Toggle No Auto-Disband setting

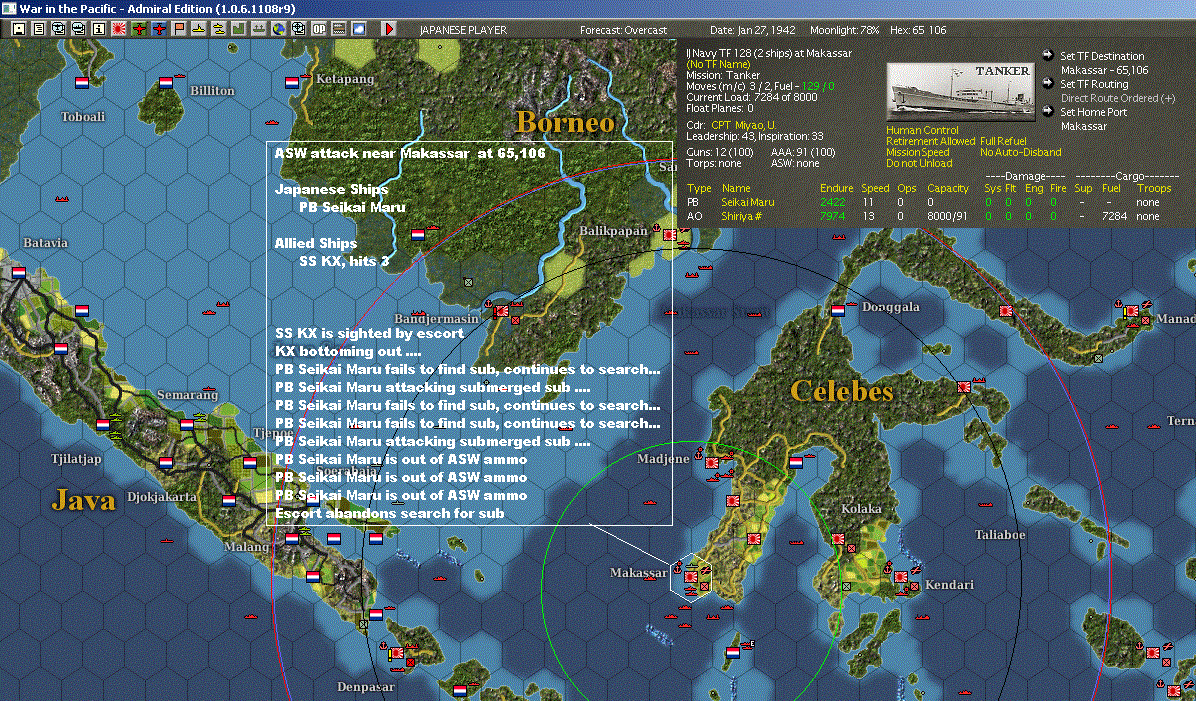pyautogui.click(x=1021, y=153)
